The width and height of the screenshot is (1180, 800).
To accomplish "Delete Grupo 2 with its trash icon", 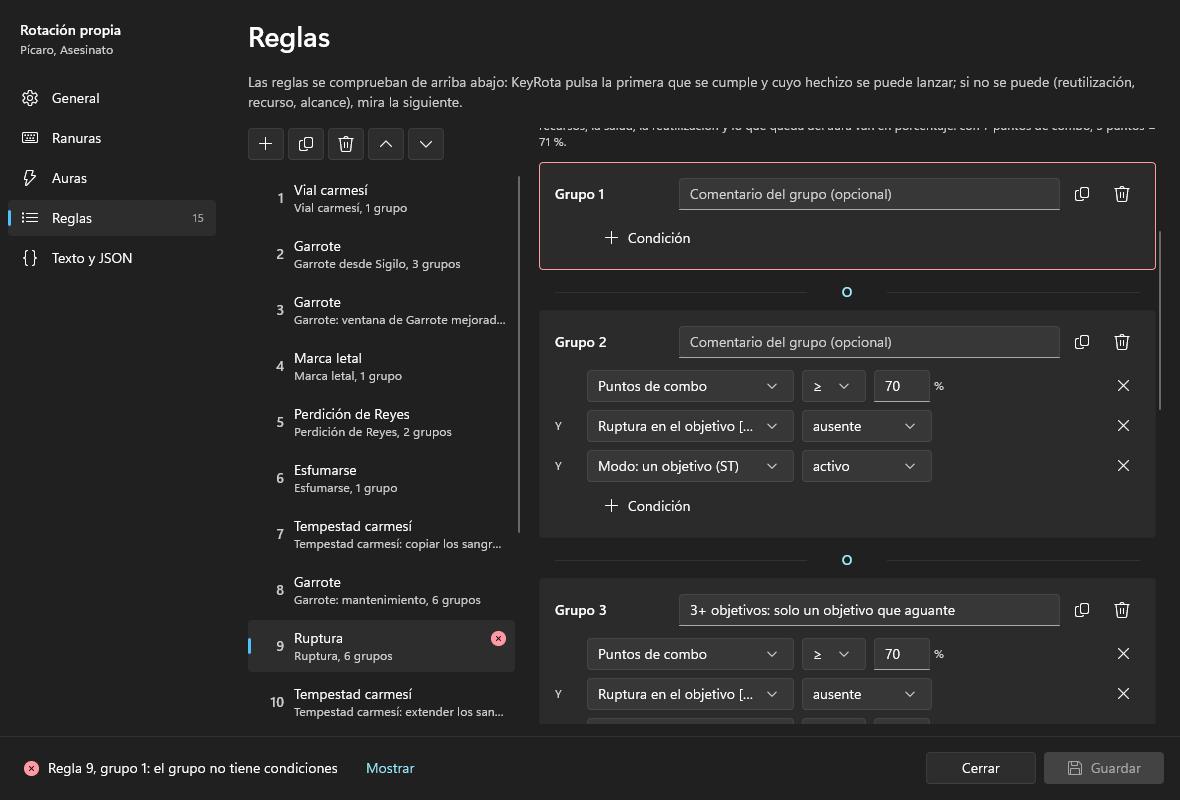I will (x=1121, y=342).
